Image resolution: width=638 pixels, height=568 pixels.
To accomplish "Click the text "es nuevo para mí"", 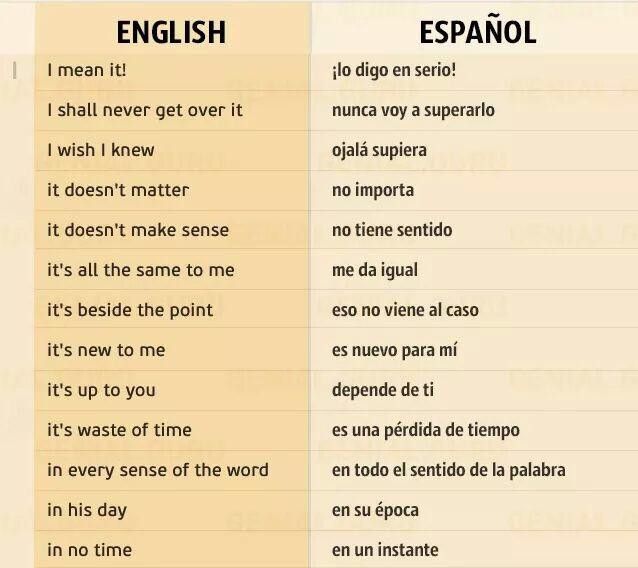I will tap(395, 350).
